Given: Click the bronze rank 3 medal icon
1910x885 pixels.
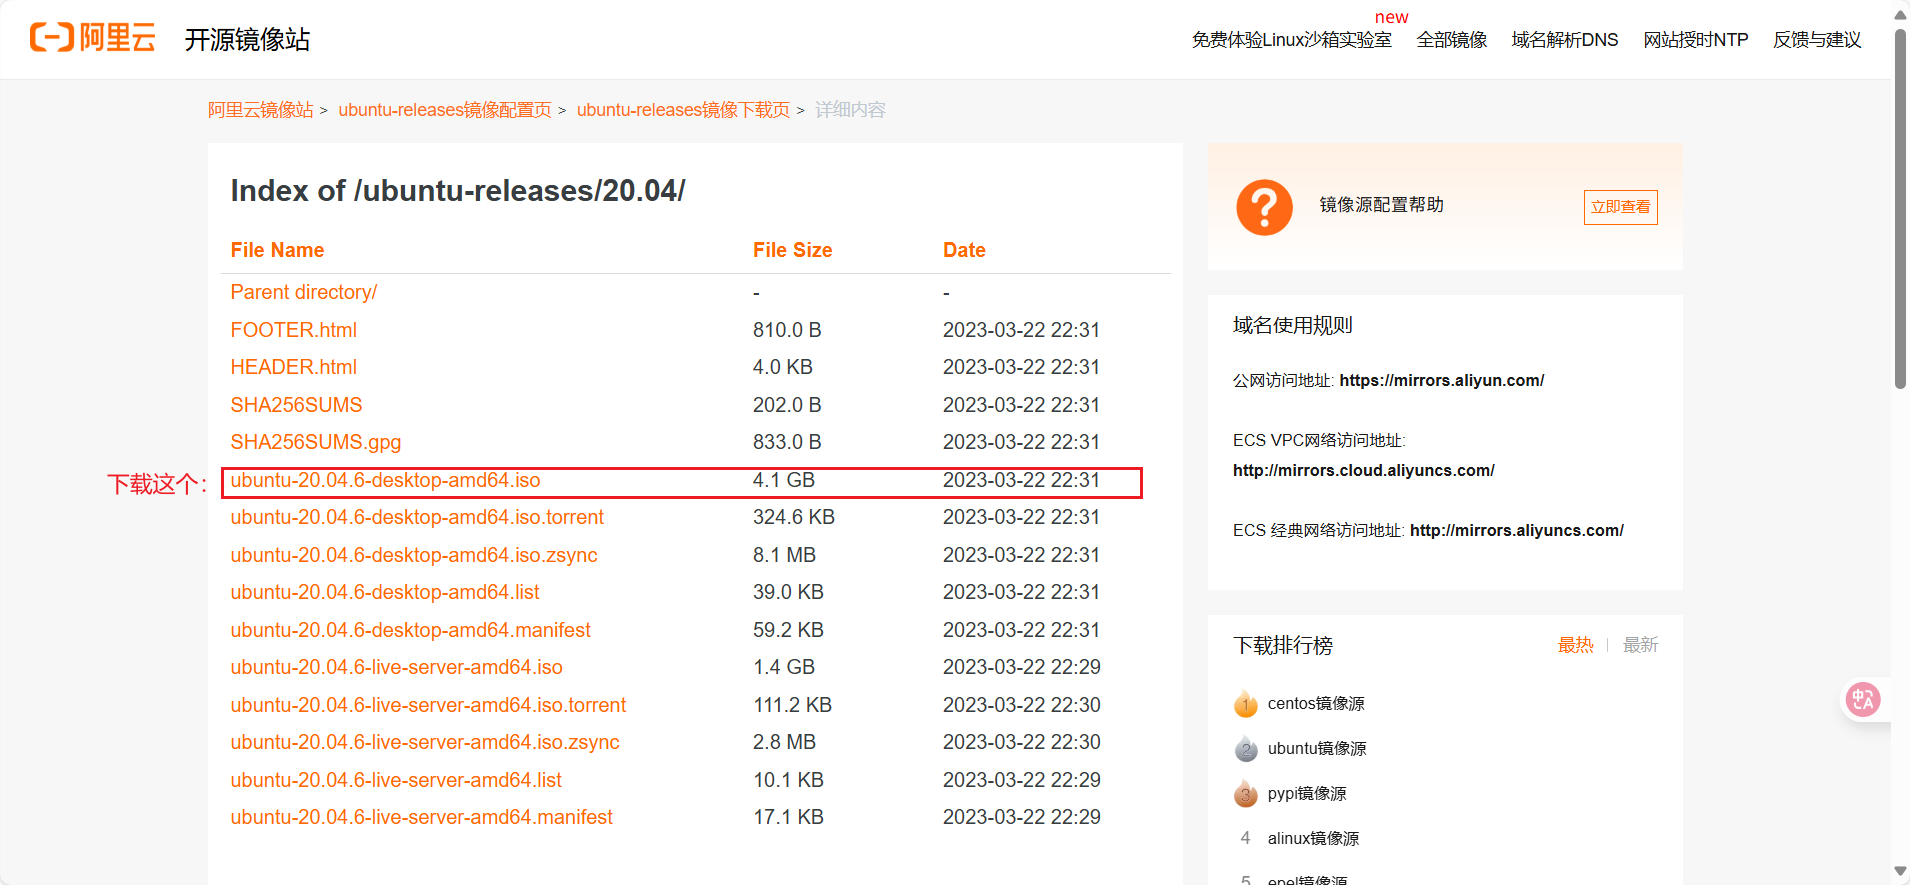Looking at the screenshot, I should click(1245, 794).
